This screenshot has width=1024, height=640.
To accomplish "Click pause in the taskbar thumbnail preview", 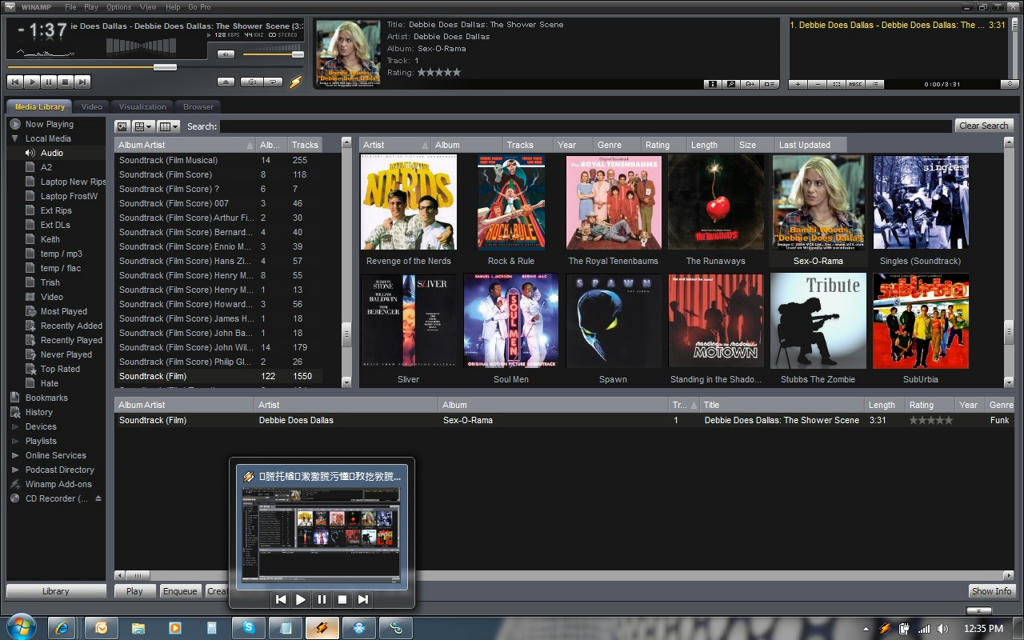I will coord(321,600).
